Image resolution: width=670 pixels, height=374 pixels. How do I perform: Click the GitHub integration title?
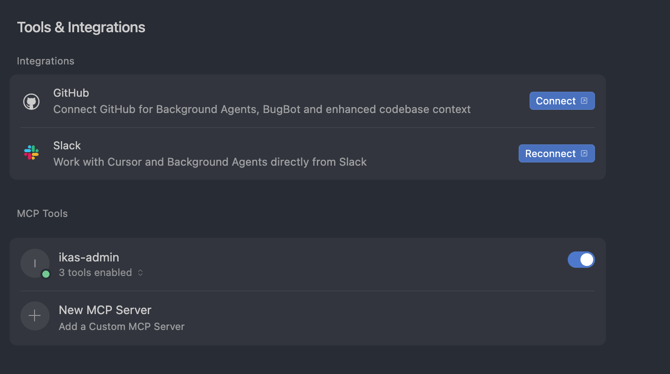[71, 93]
